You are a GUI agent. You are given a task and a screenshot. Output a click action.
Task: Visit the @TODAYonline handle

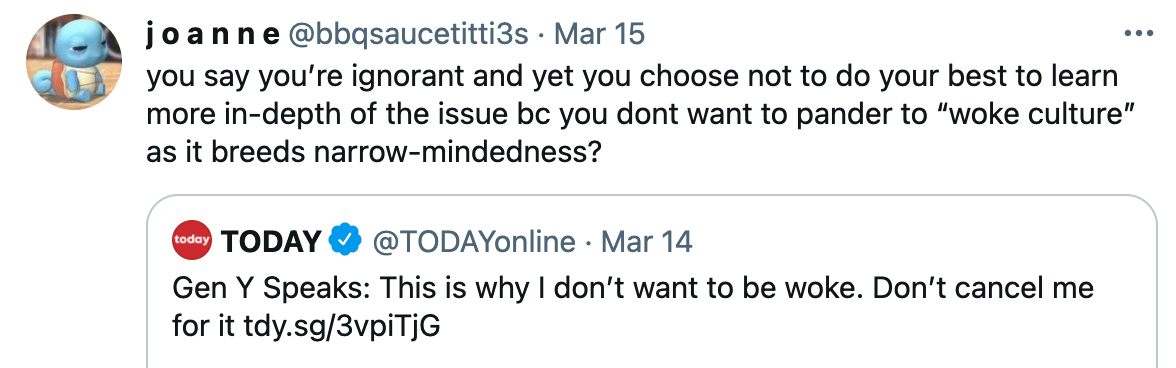coord(474,241)
